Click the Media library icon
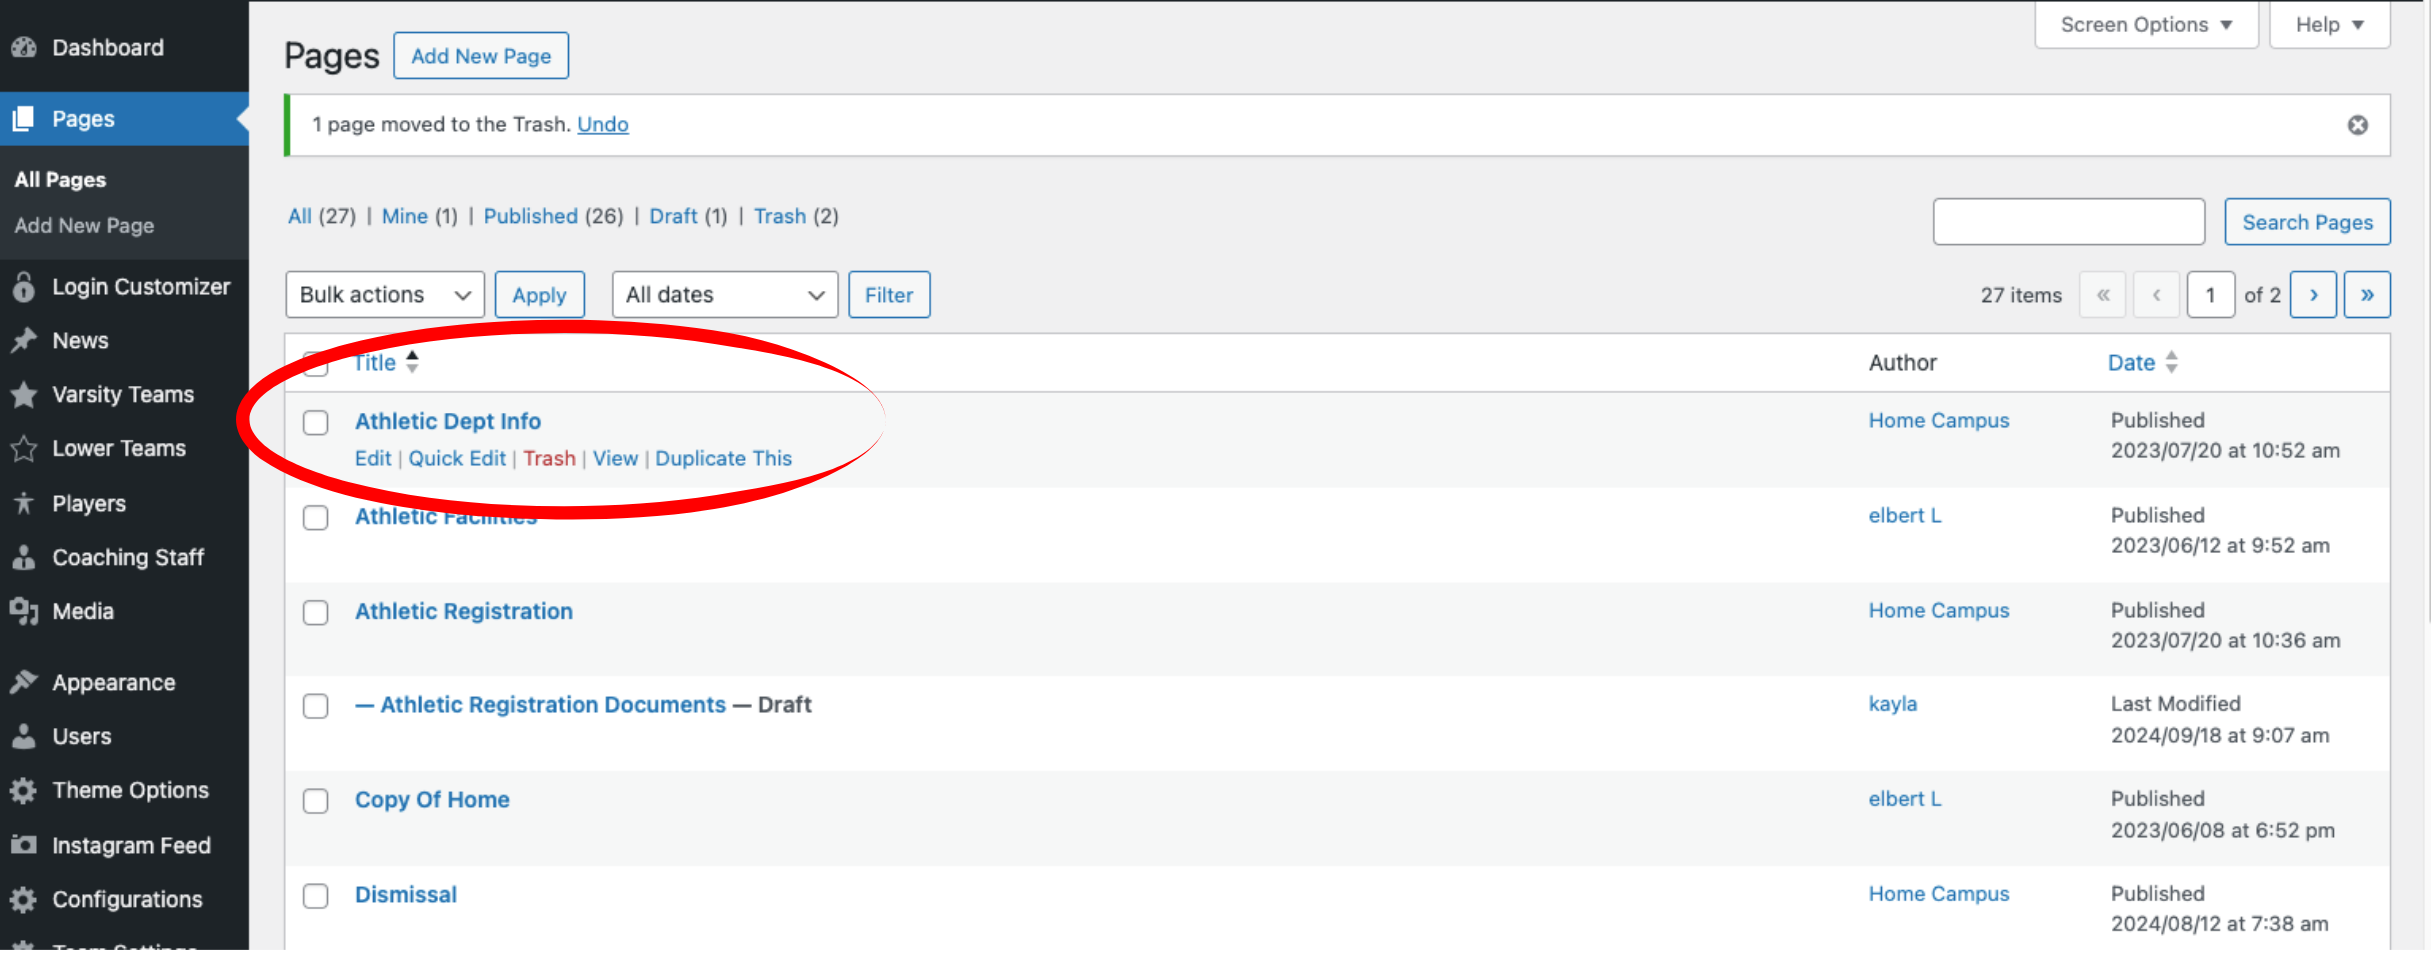The width and height of the screenshot is (2431, 953). (24, 611)
